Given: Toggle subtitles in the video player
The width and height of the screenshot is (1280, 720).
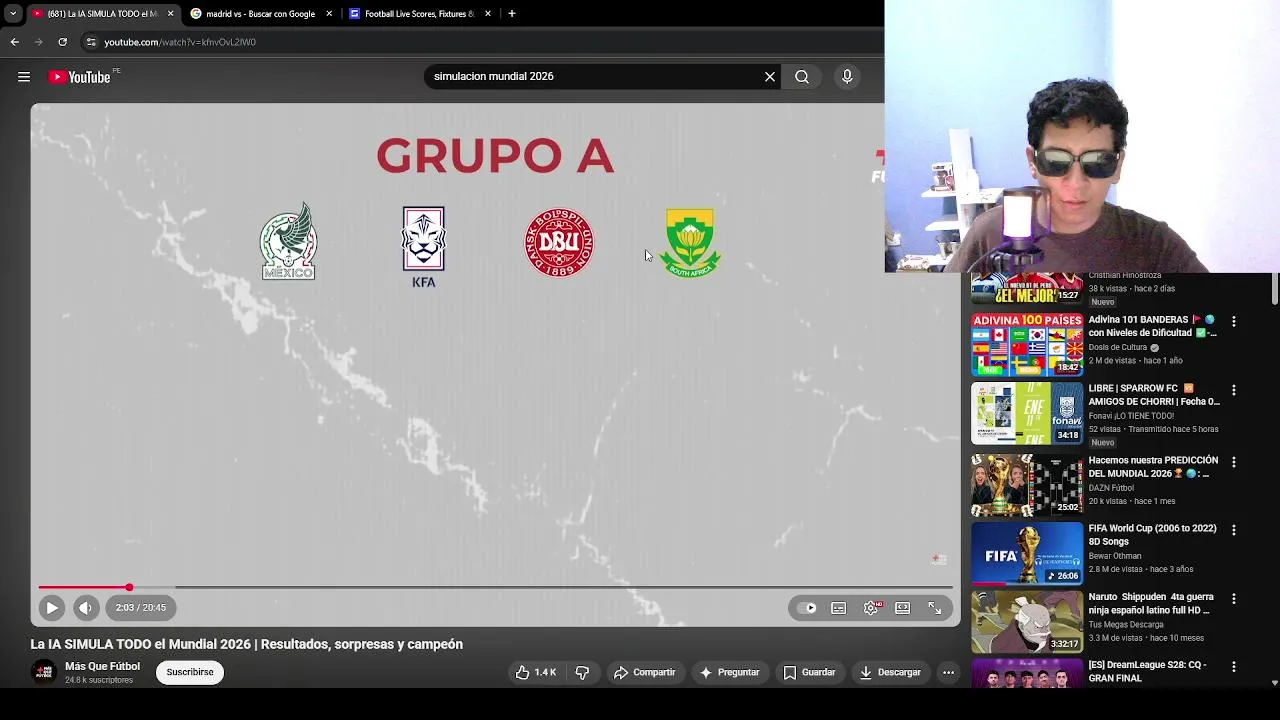Looking at the screenshot, I should point(839,608).
